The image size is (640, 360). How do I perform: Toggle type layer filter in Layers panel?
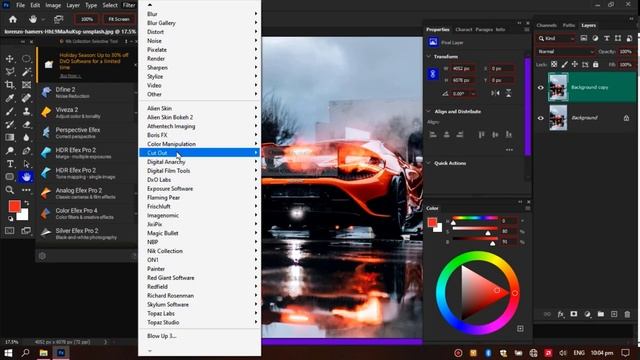click(x=607, y=38)
